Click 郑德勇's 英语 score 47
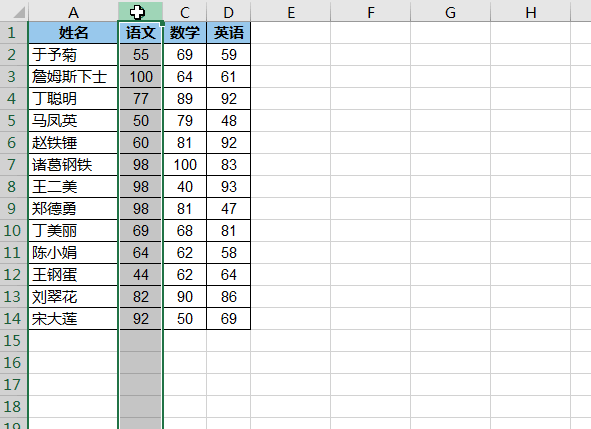The height and width of the screenshot is (429, 591). pos(228,208)
